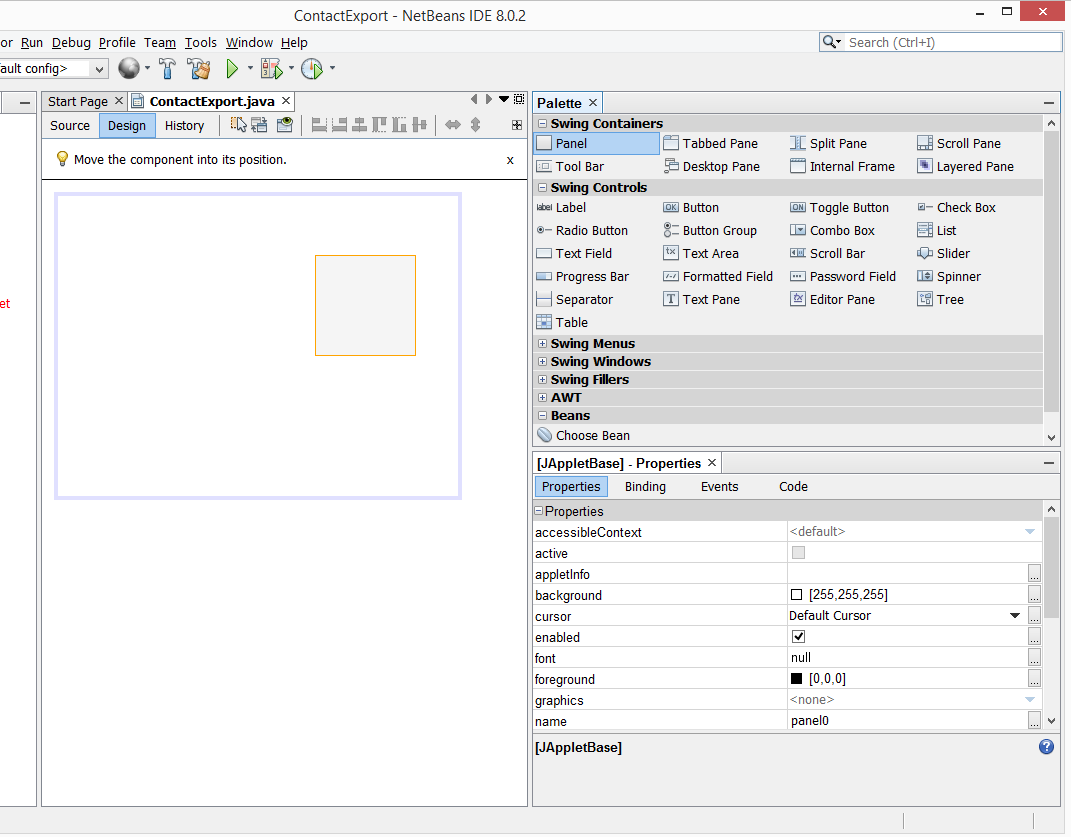Click the Debug Project icon

click(271, 69)
